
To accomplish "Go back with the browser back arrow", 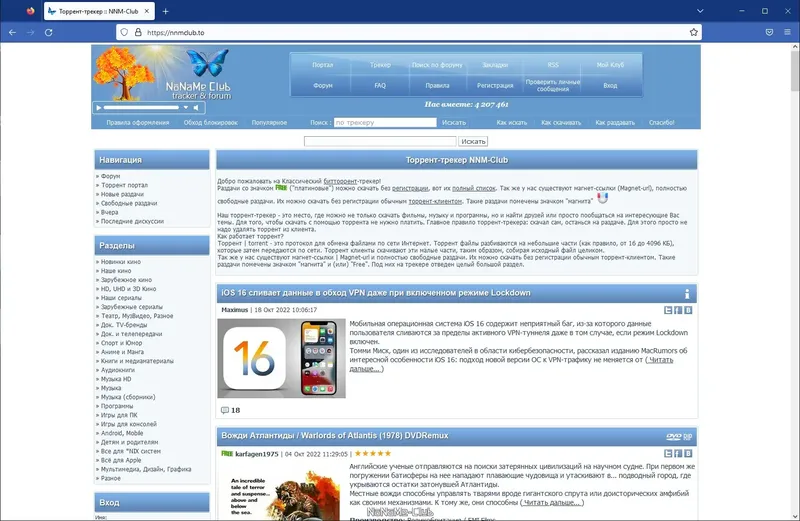I will 12,32.
